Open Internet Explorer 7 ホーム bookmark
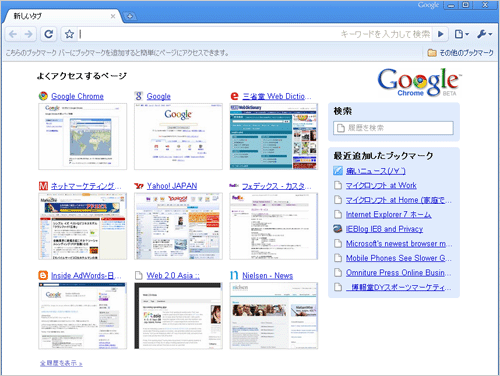Image resolution: width=500 pixels, height=376 pixels. pos(388,214)
